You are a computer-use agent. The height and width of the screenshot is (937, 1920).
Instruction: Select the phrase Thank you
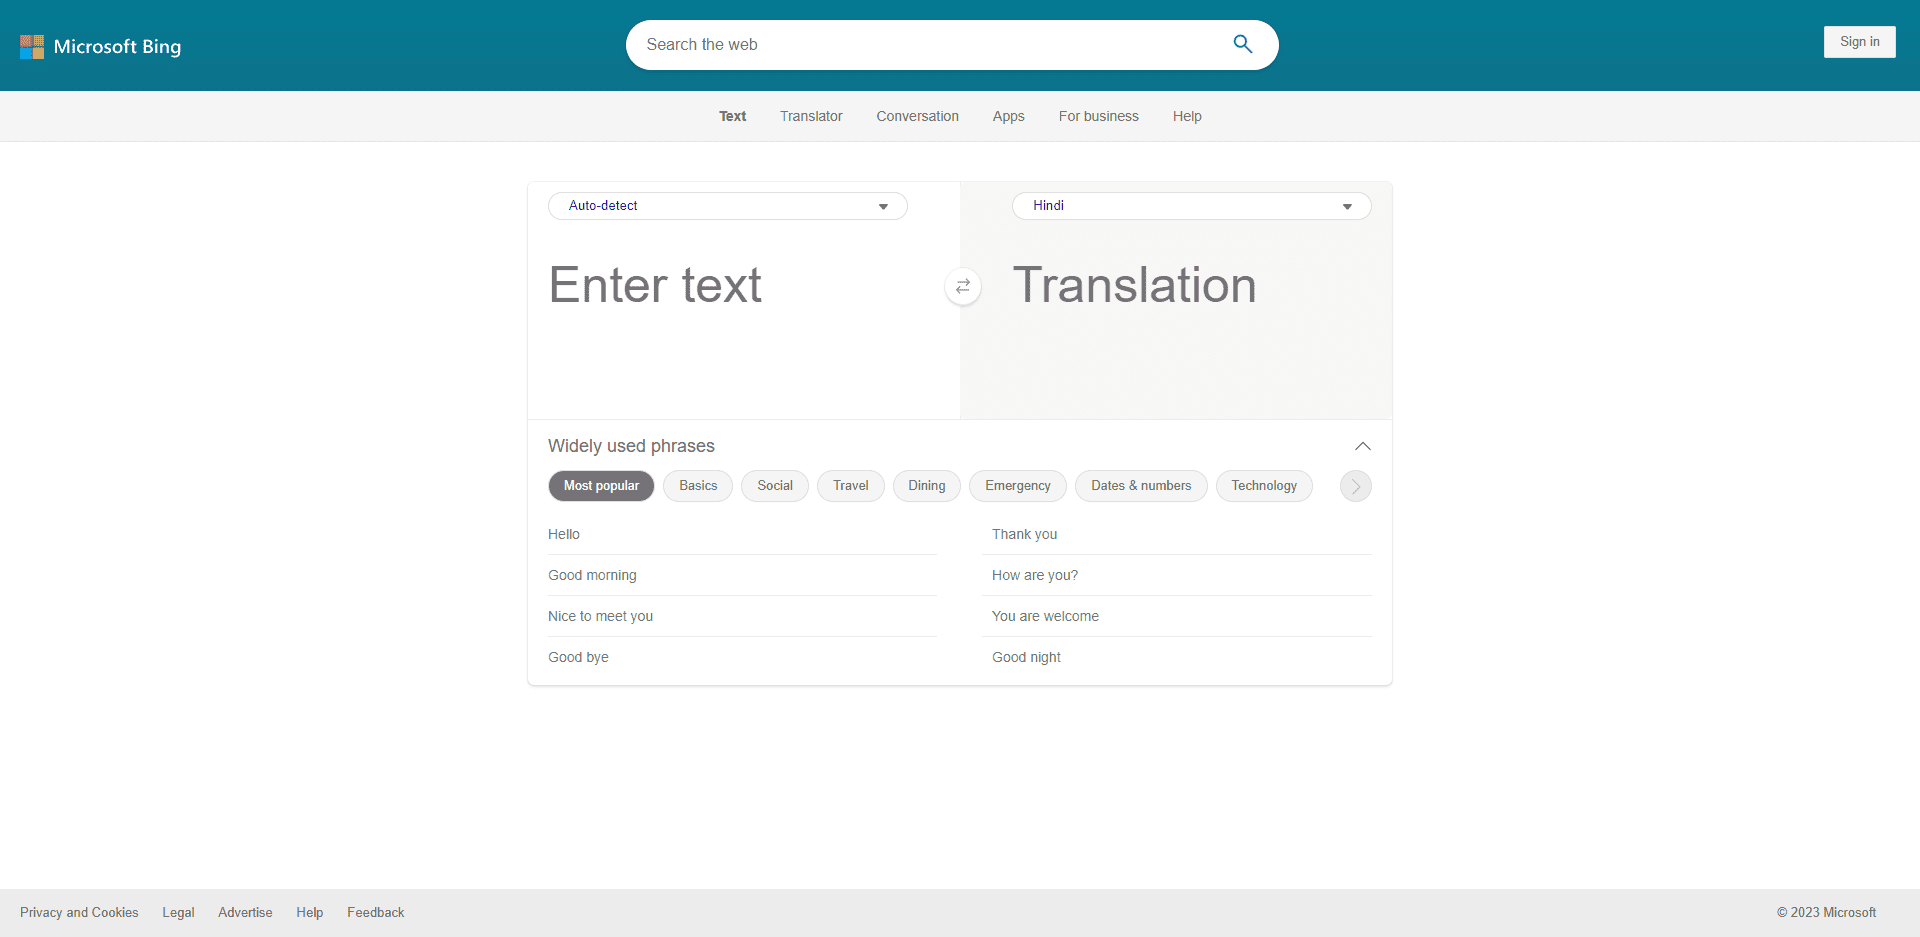click(1024, 534)
